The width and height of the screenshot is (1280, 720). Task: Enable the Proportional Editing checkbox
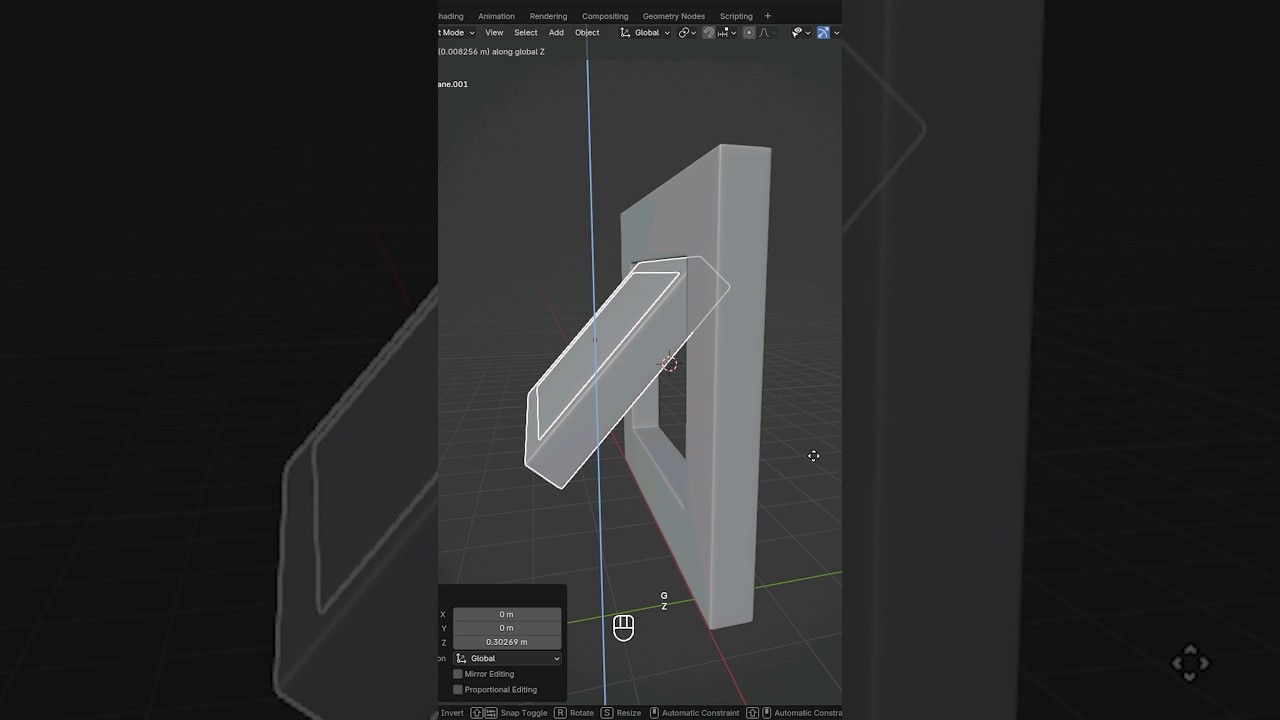click(x=458, y=689)
